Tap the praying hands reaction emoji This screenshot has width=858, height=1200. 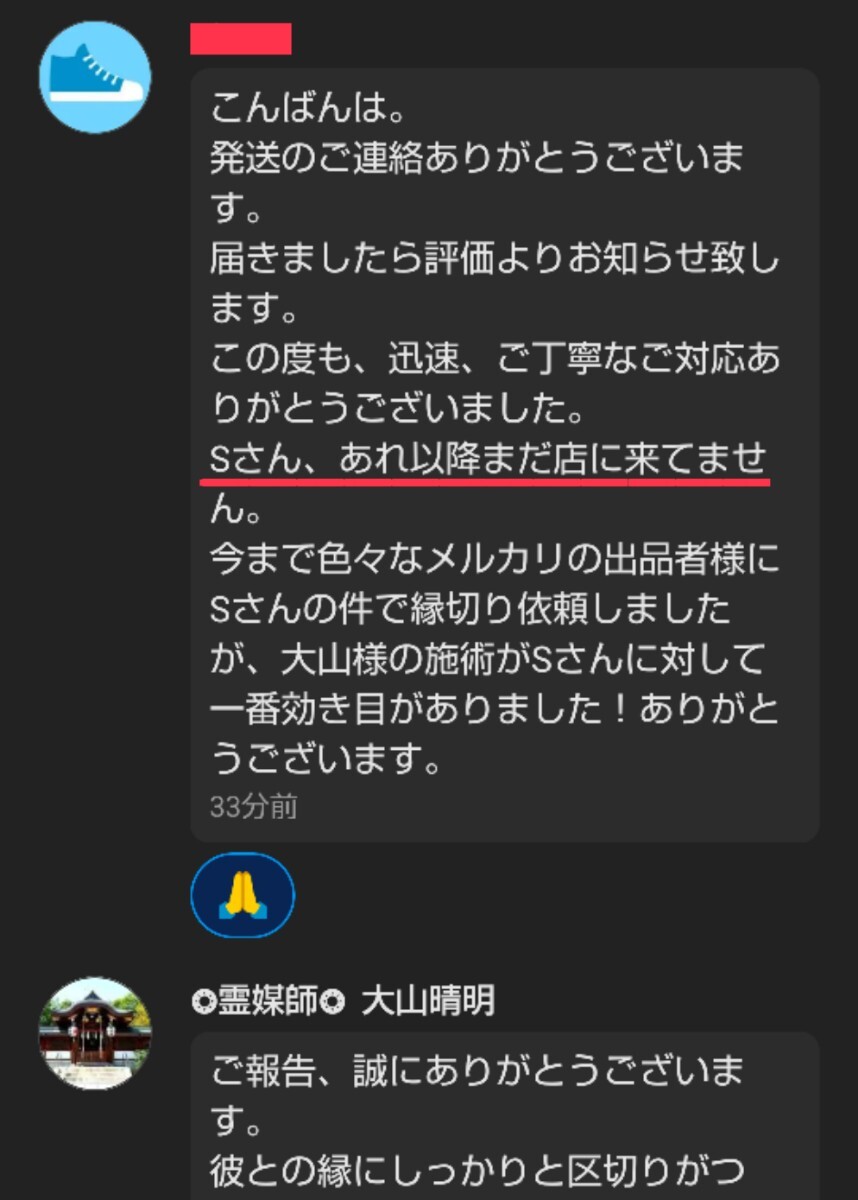tap(242, 895)
